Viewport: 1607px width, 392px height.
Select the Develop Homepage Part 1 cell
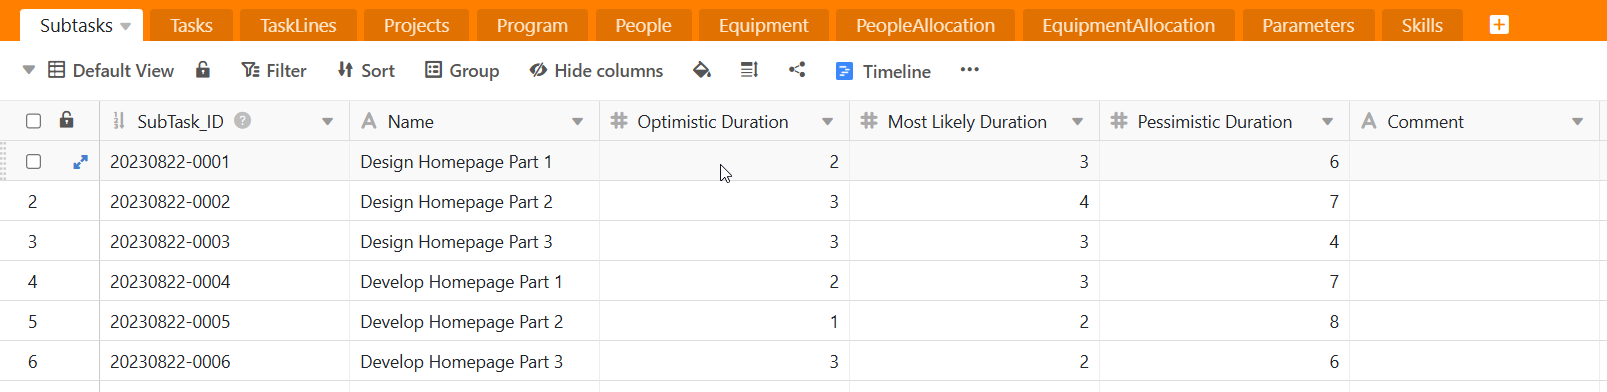[474, 281]
